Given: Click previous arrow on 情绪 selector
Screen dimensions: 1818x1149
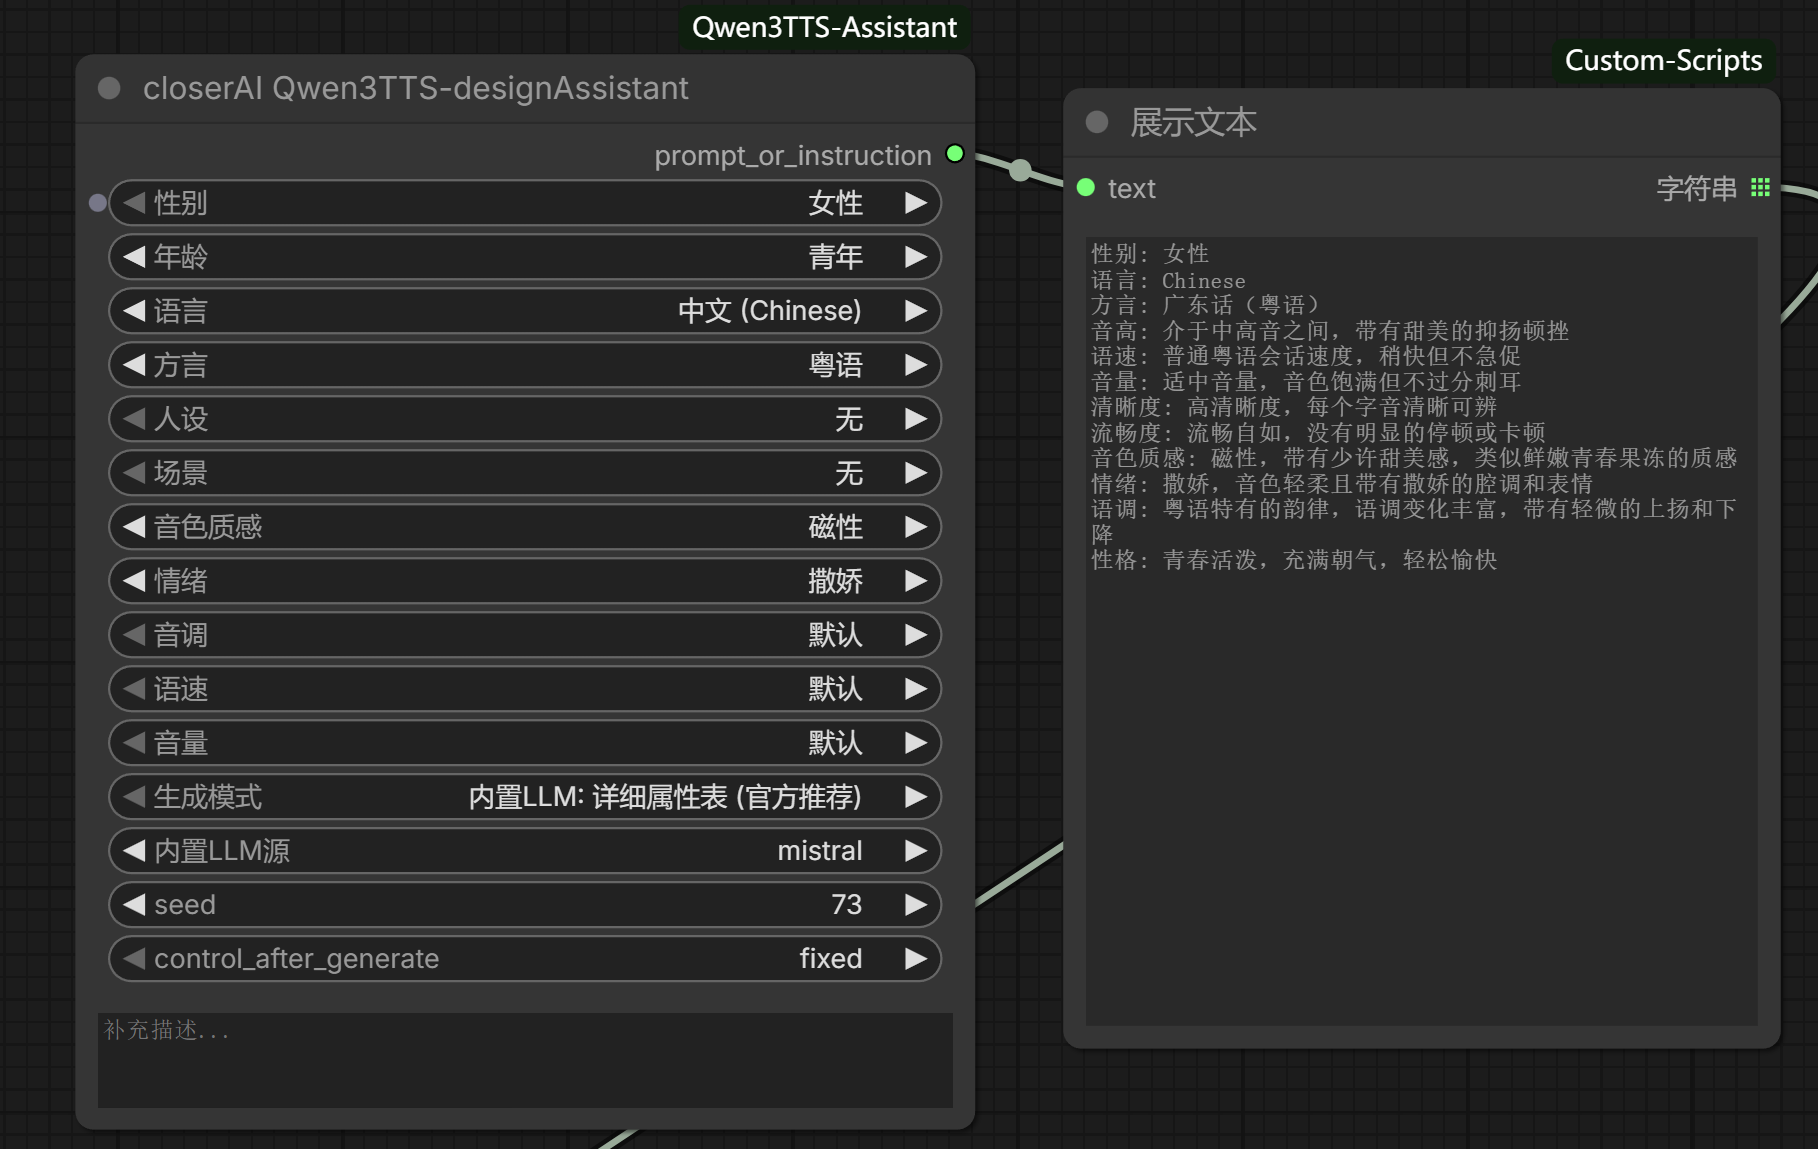Looking at the screenshot, I should point(134,581).
